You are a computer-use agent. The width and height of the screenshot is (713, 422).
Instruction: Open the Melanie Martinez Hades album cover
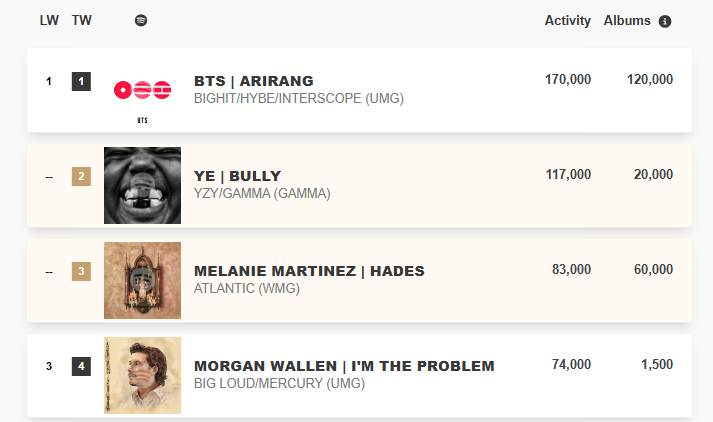click(x=142, y=280)
